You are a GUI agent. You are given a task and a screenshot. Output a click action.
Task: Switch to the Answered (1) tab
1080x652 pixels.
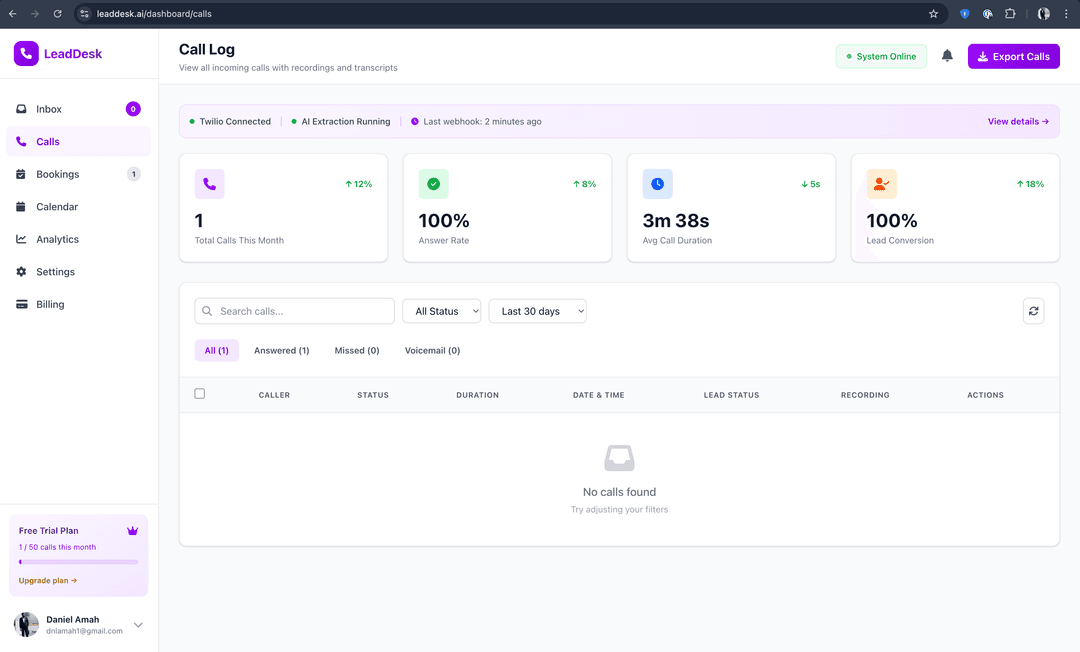[281, 351]
